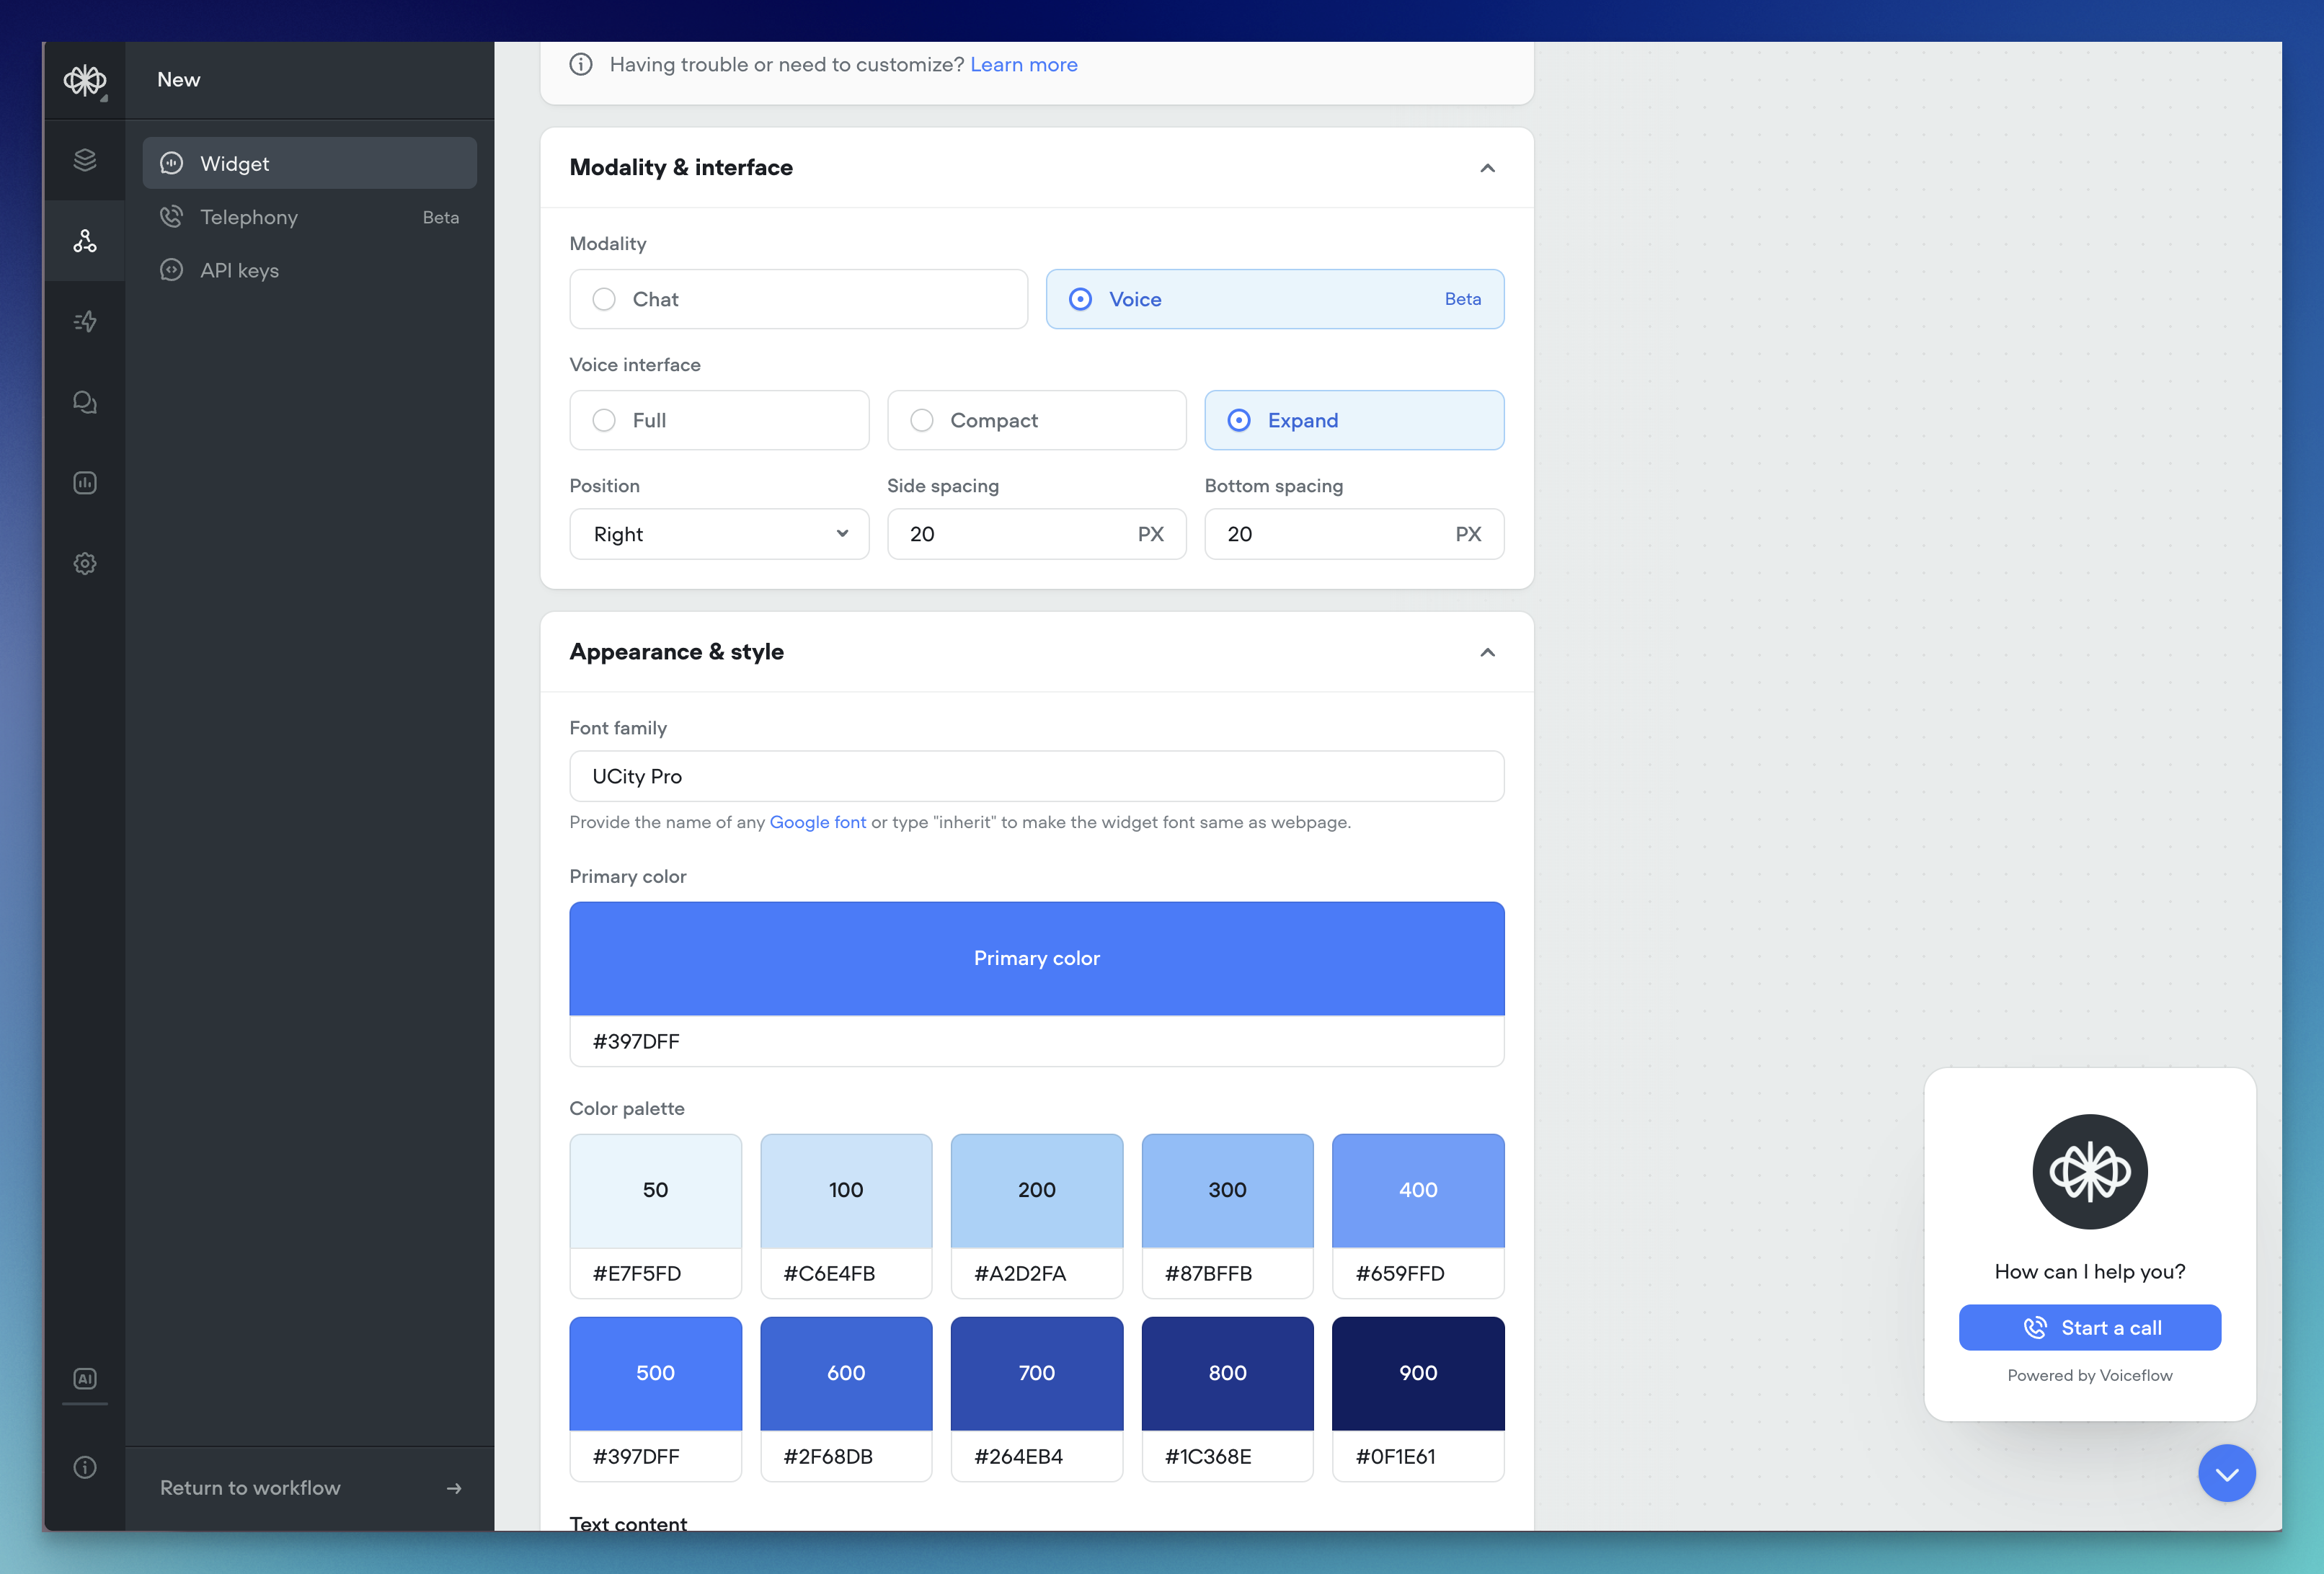View Transcripts via the chat bubble icon

pyautogui.click(x=85, y=402)
